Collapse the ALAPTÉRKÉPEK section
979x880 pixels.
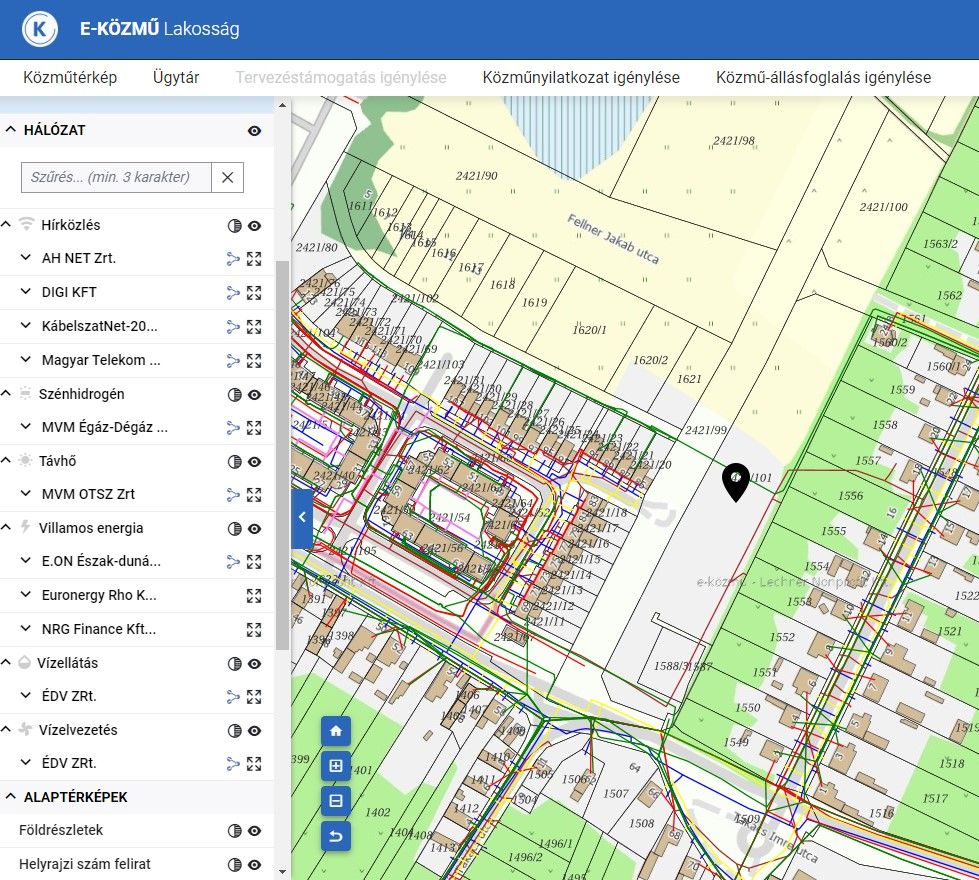click(x=11, y=797)
